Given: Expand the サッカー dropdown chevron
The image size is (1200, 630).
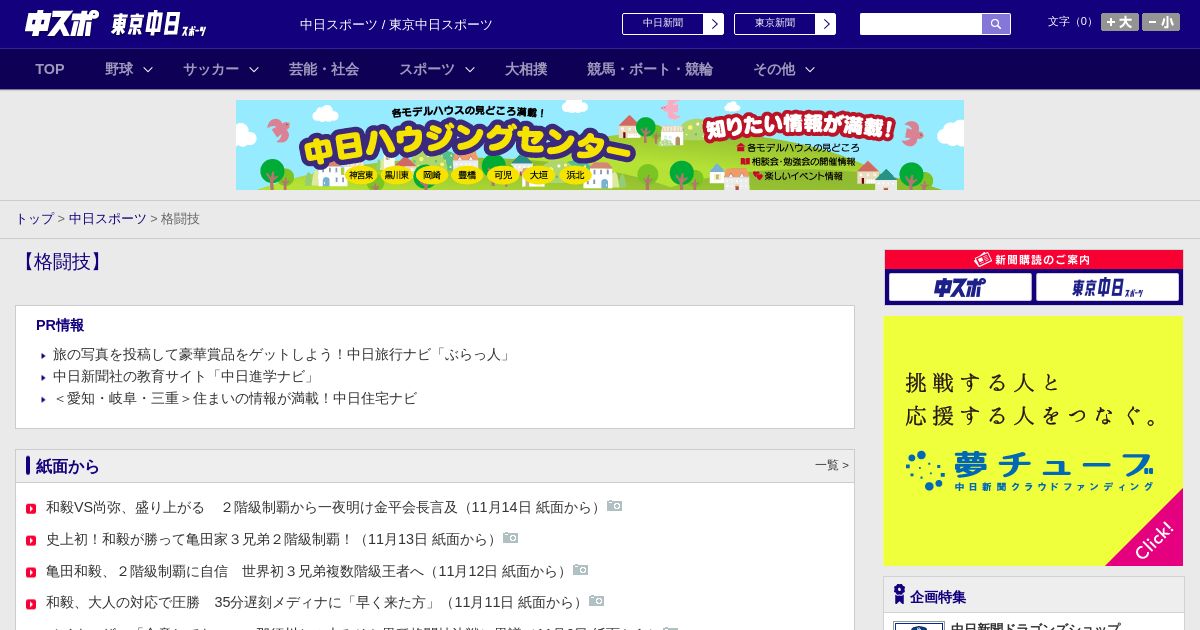Looking at the screenshot, I should pos(254,69).
